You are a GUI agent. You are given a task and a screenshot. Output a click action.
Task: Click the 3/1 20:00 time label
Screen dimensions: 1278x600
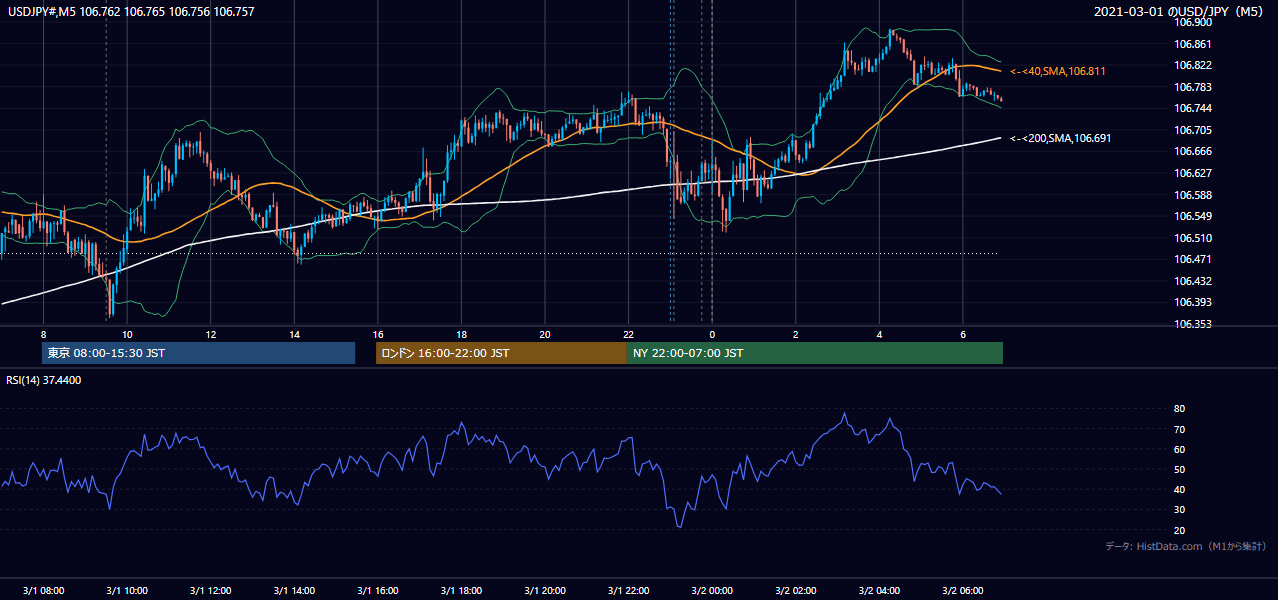[544, 591]
